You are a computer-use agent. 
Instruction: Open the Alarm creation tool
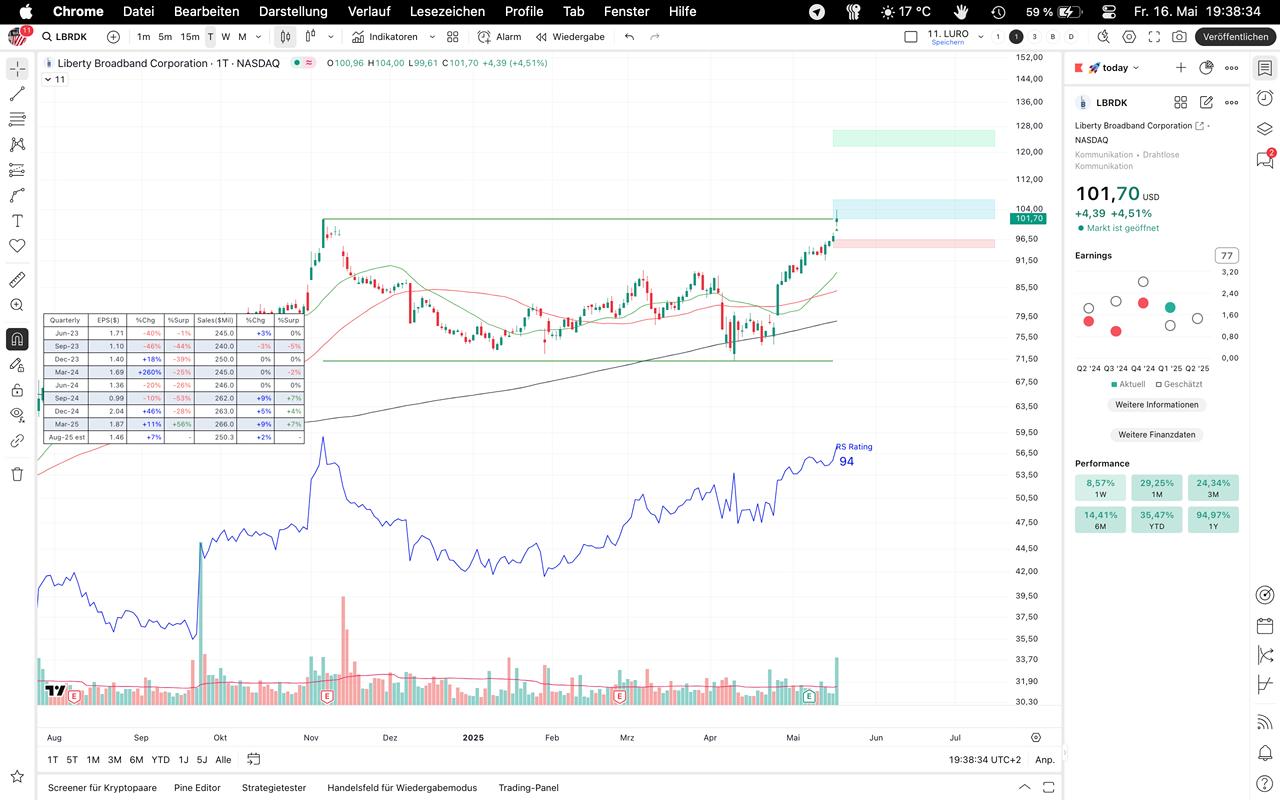pyautogui.click(x=499, y=37)
